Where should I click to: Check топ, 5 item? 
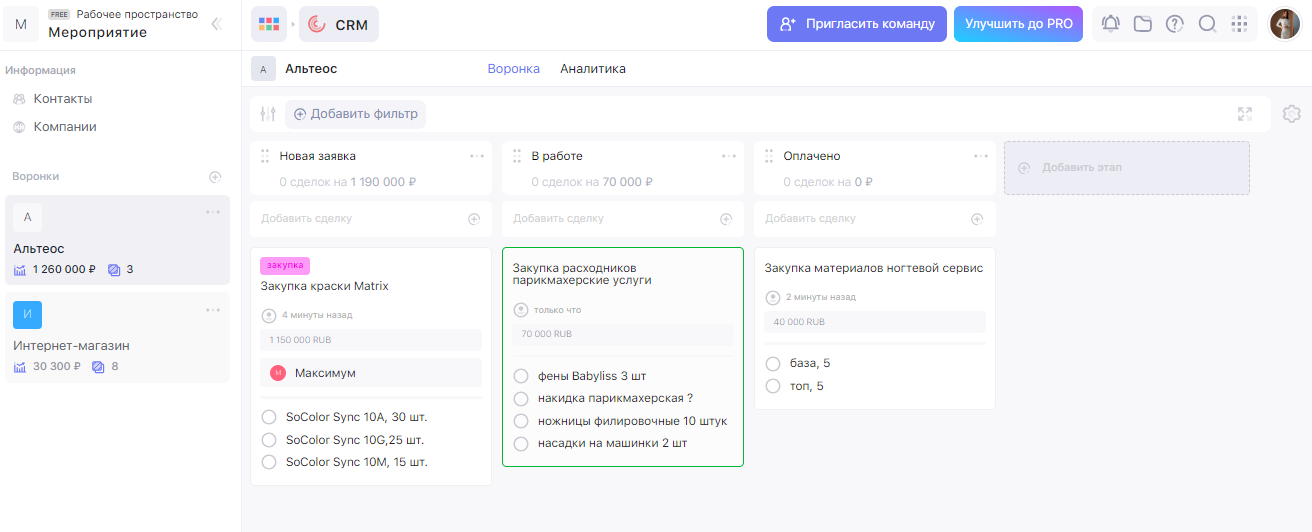[773, 386]
